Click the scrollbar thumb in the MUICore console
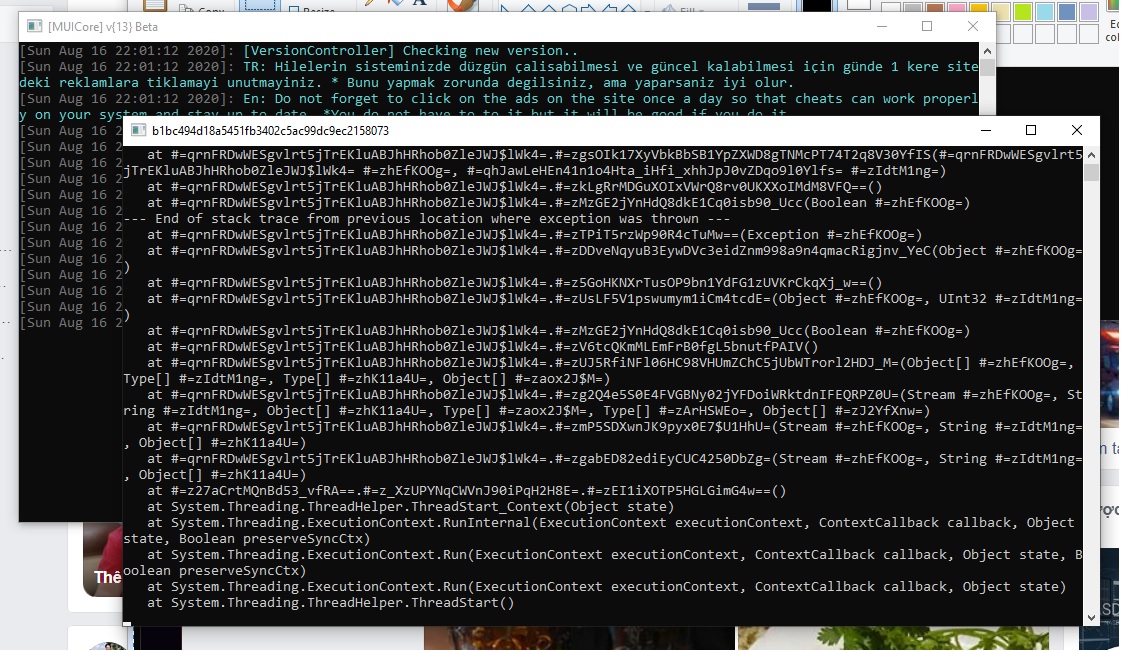This screenshot has width=1122, height=651. click(987, 68)
